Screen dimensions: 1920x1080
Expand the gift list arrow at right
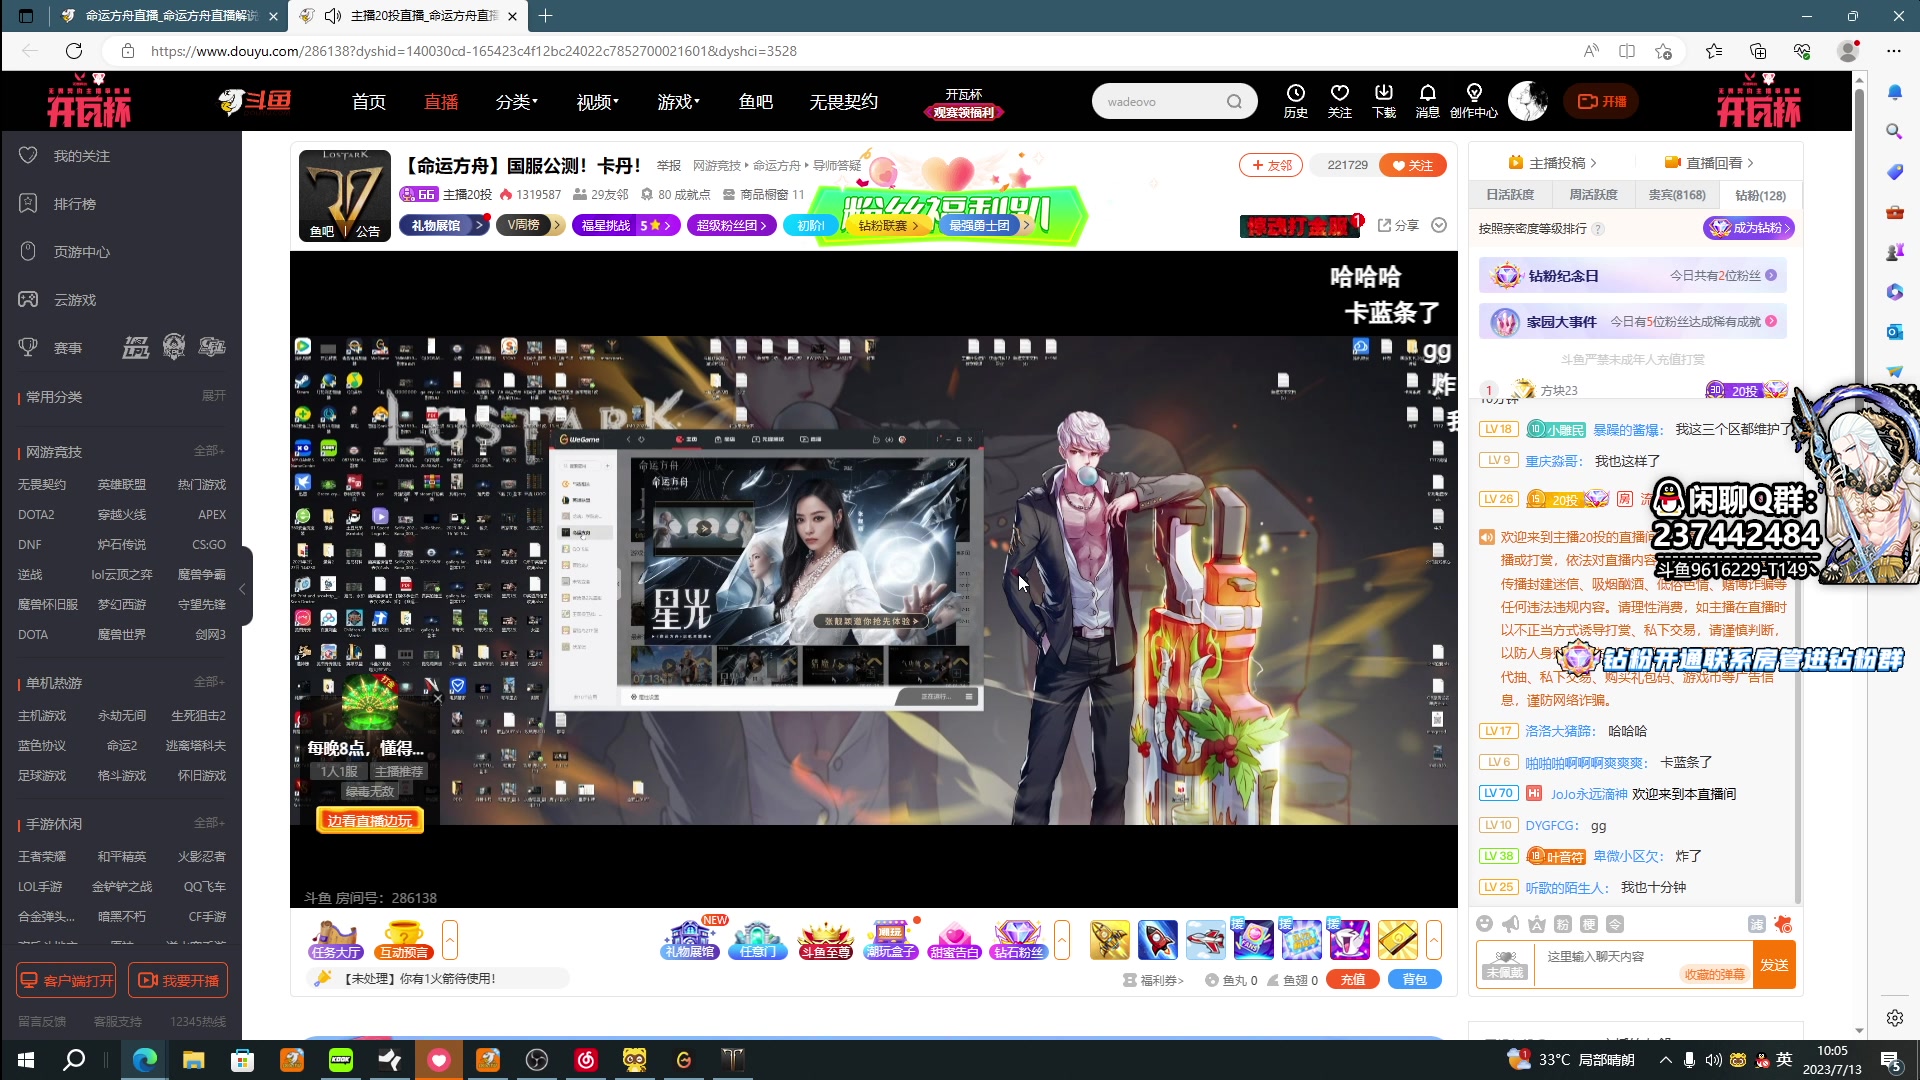tap(1434, 940)
